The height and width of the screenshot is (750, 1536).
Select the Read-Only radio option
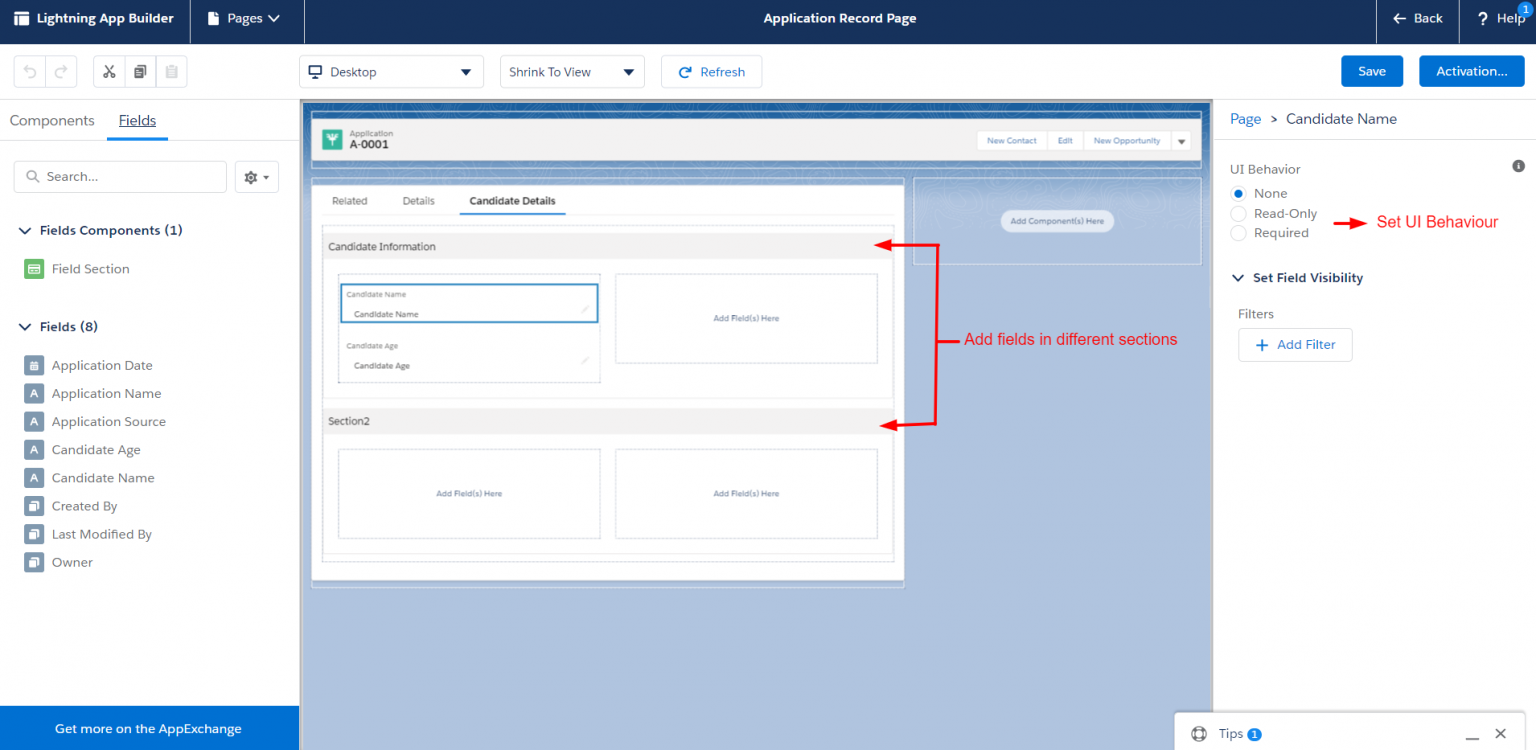(1239, 214)
